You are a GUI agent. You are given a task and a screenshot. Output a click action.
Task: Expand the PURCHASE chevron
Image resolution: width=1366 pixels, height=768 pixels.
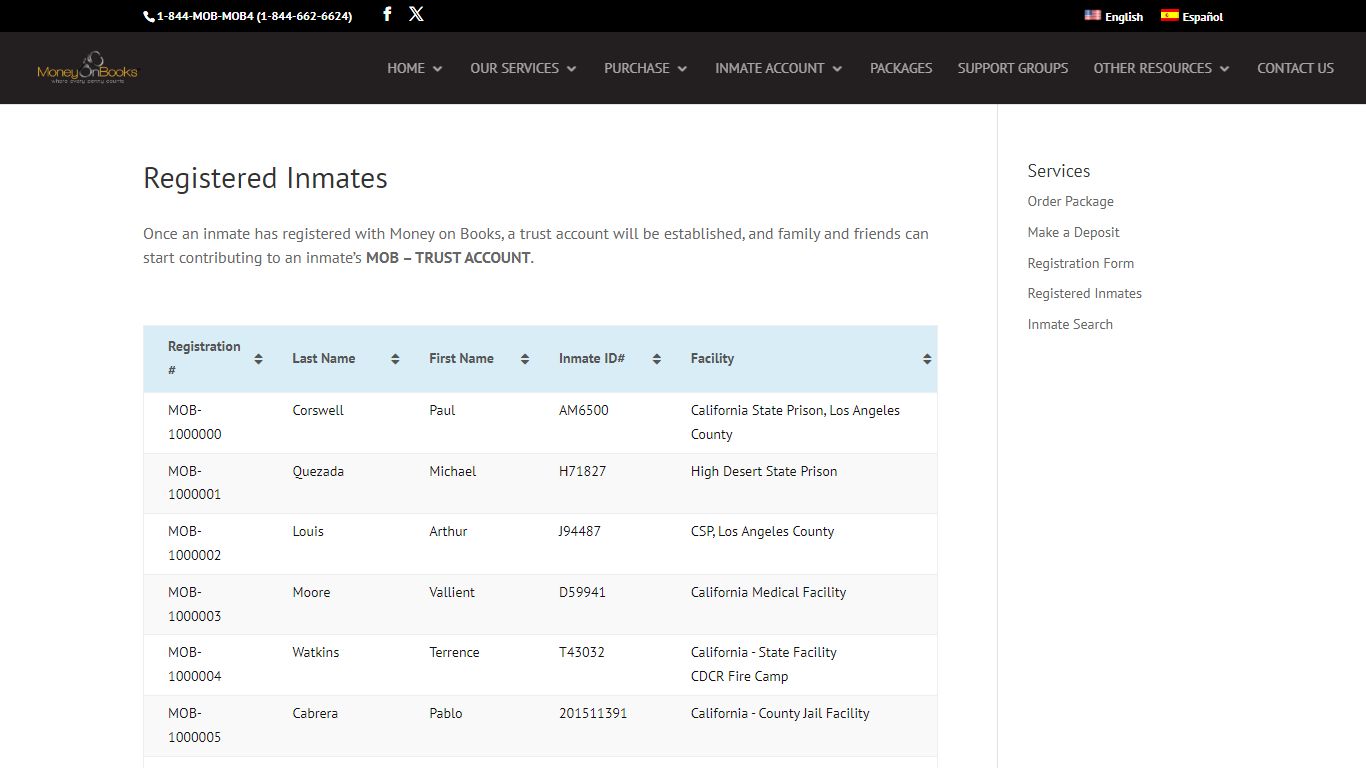(682, 69)
